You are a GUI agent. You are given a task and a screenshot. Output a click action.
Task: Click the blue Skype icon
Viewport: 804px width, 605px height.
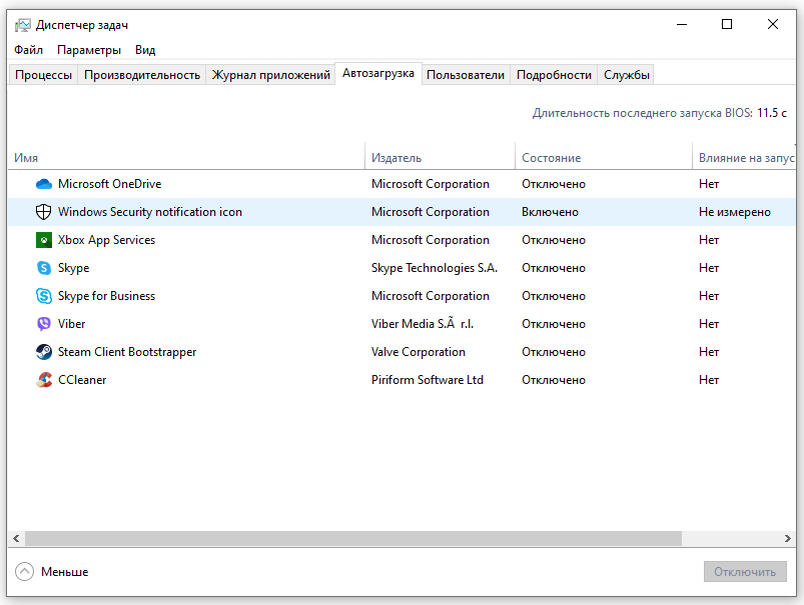point(44,268)
